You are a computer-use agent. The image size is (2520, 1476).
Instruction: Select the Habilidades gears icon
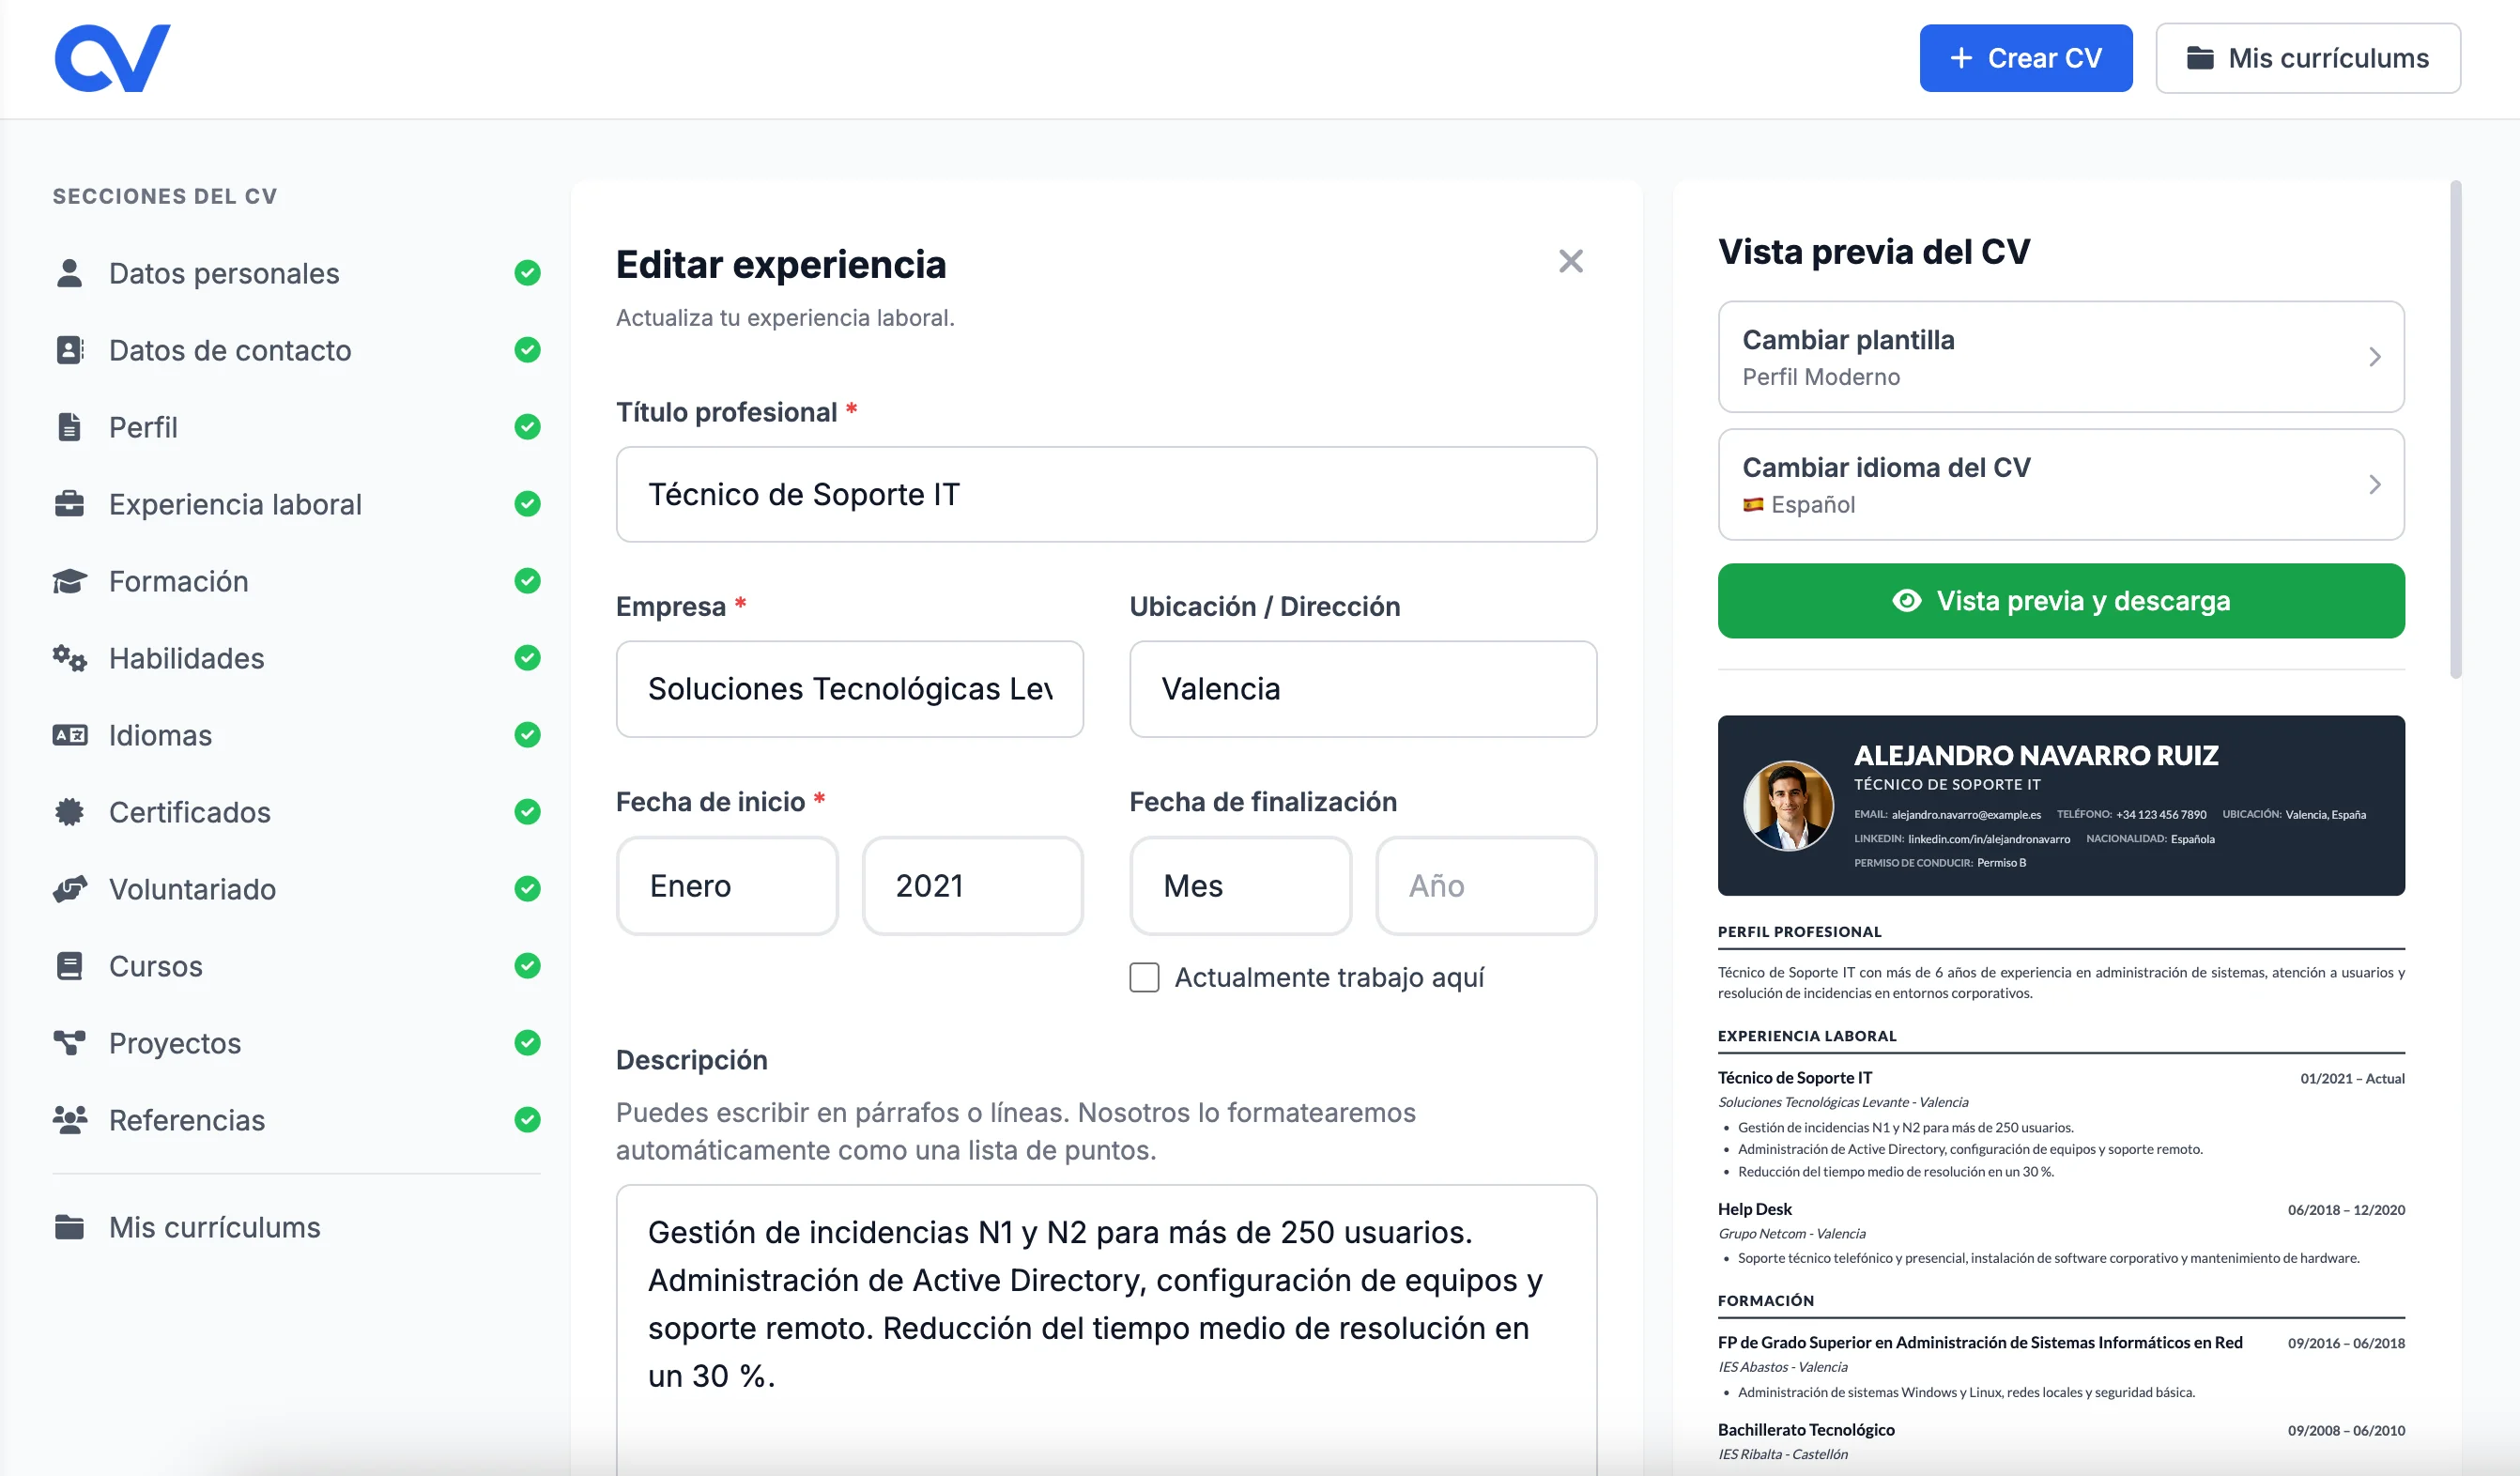tap(70, 658)
